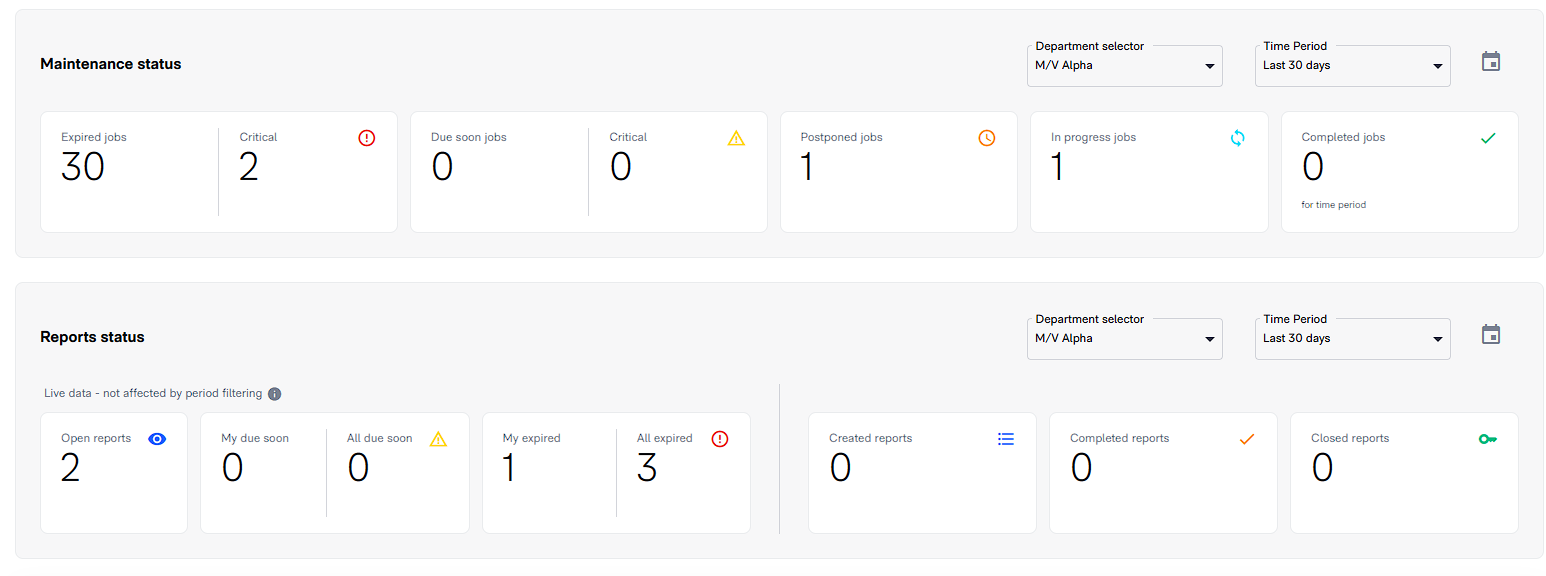The width and height of the screenshot is (1546, 576).
Task: Click the green key icon on Closed reports
Action: coord(1487,439)
